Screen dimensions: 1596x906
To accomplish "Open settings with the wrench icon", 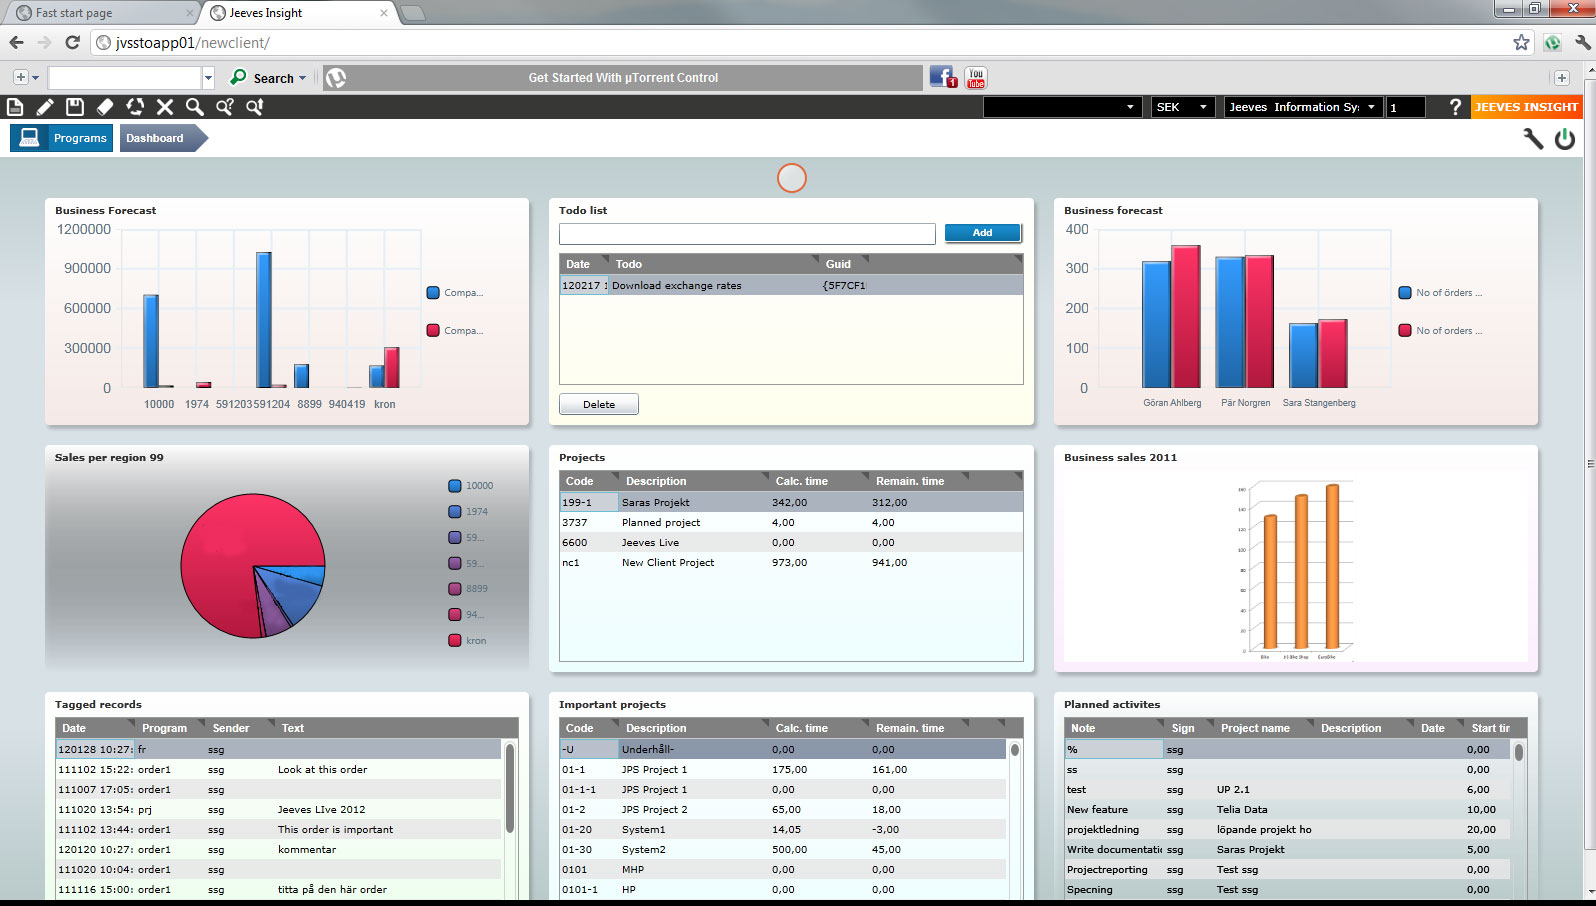I will pos(1533,139).
